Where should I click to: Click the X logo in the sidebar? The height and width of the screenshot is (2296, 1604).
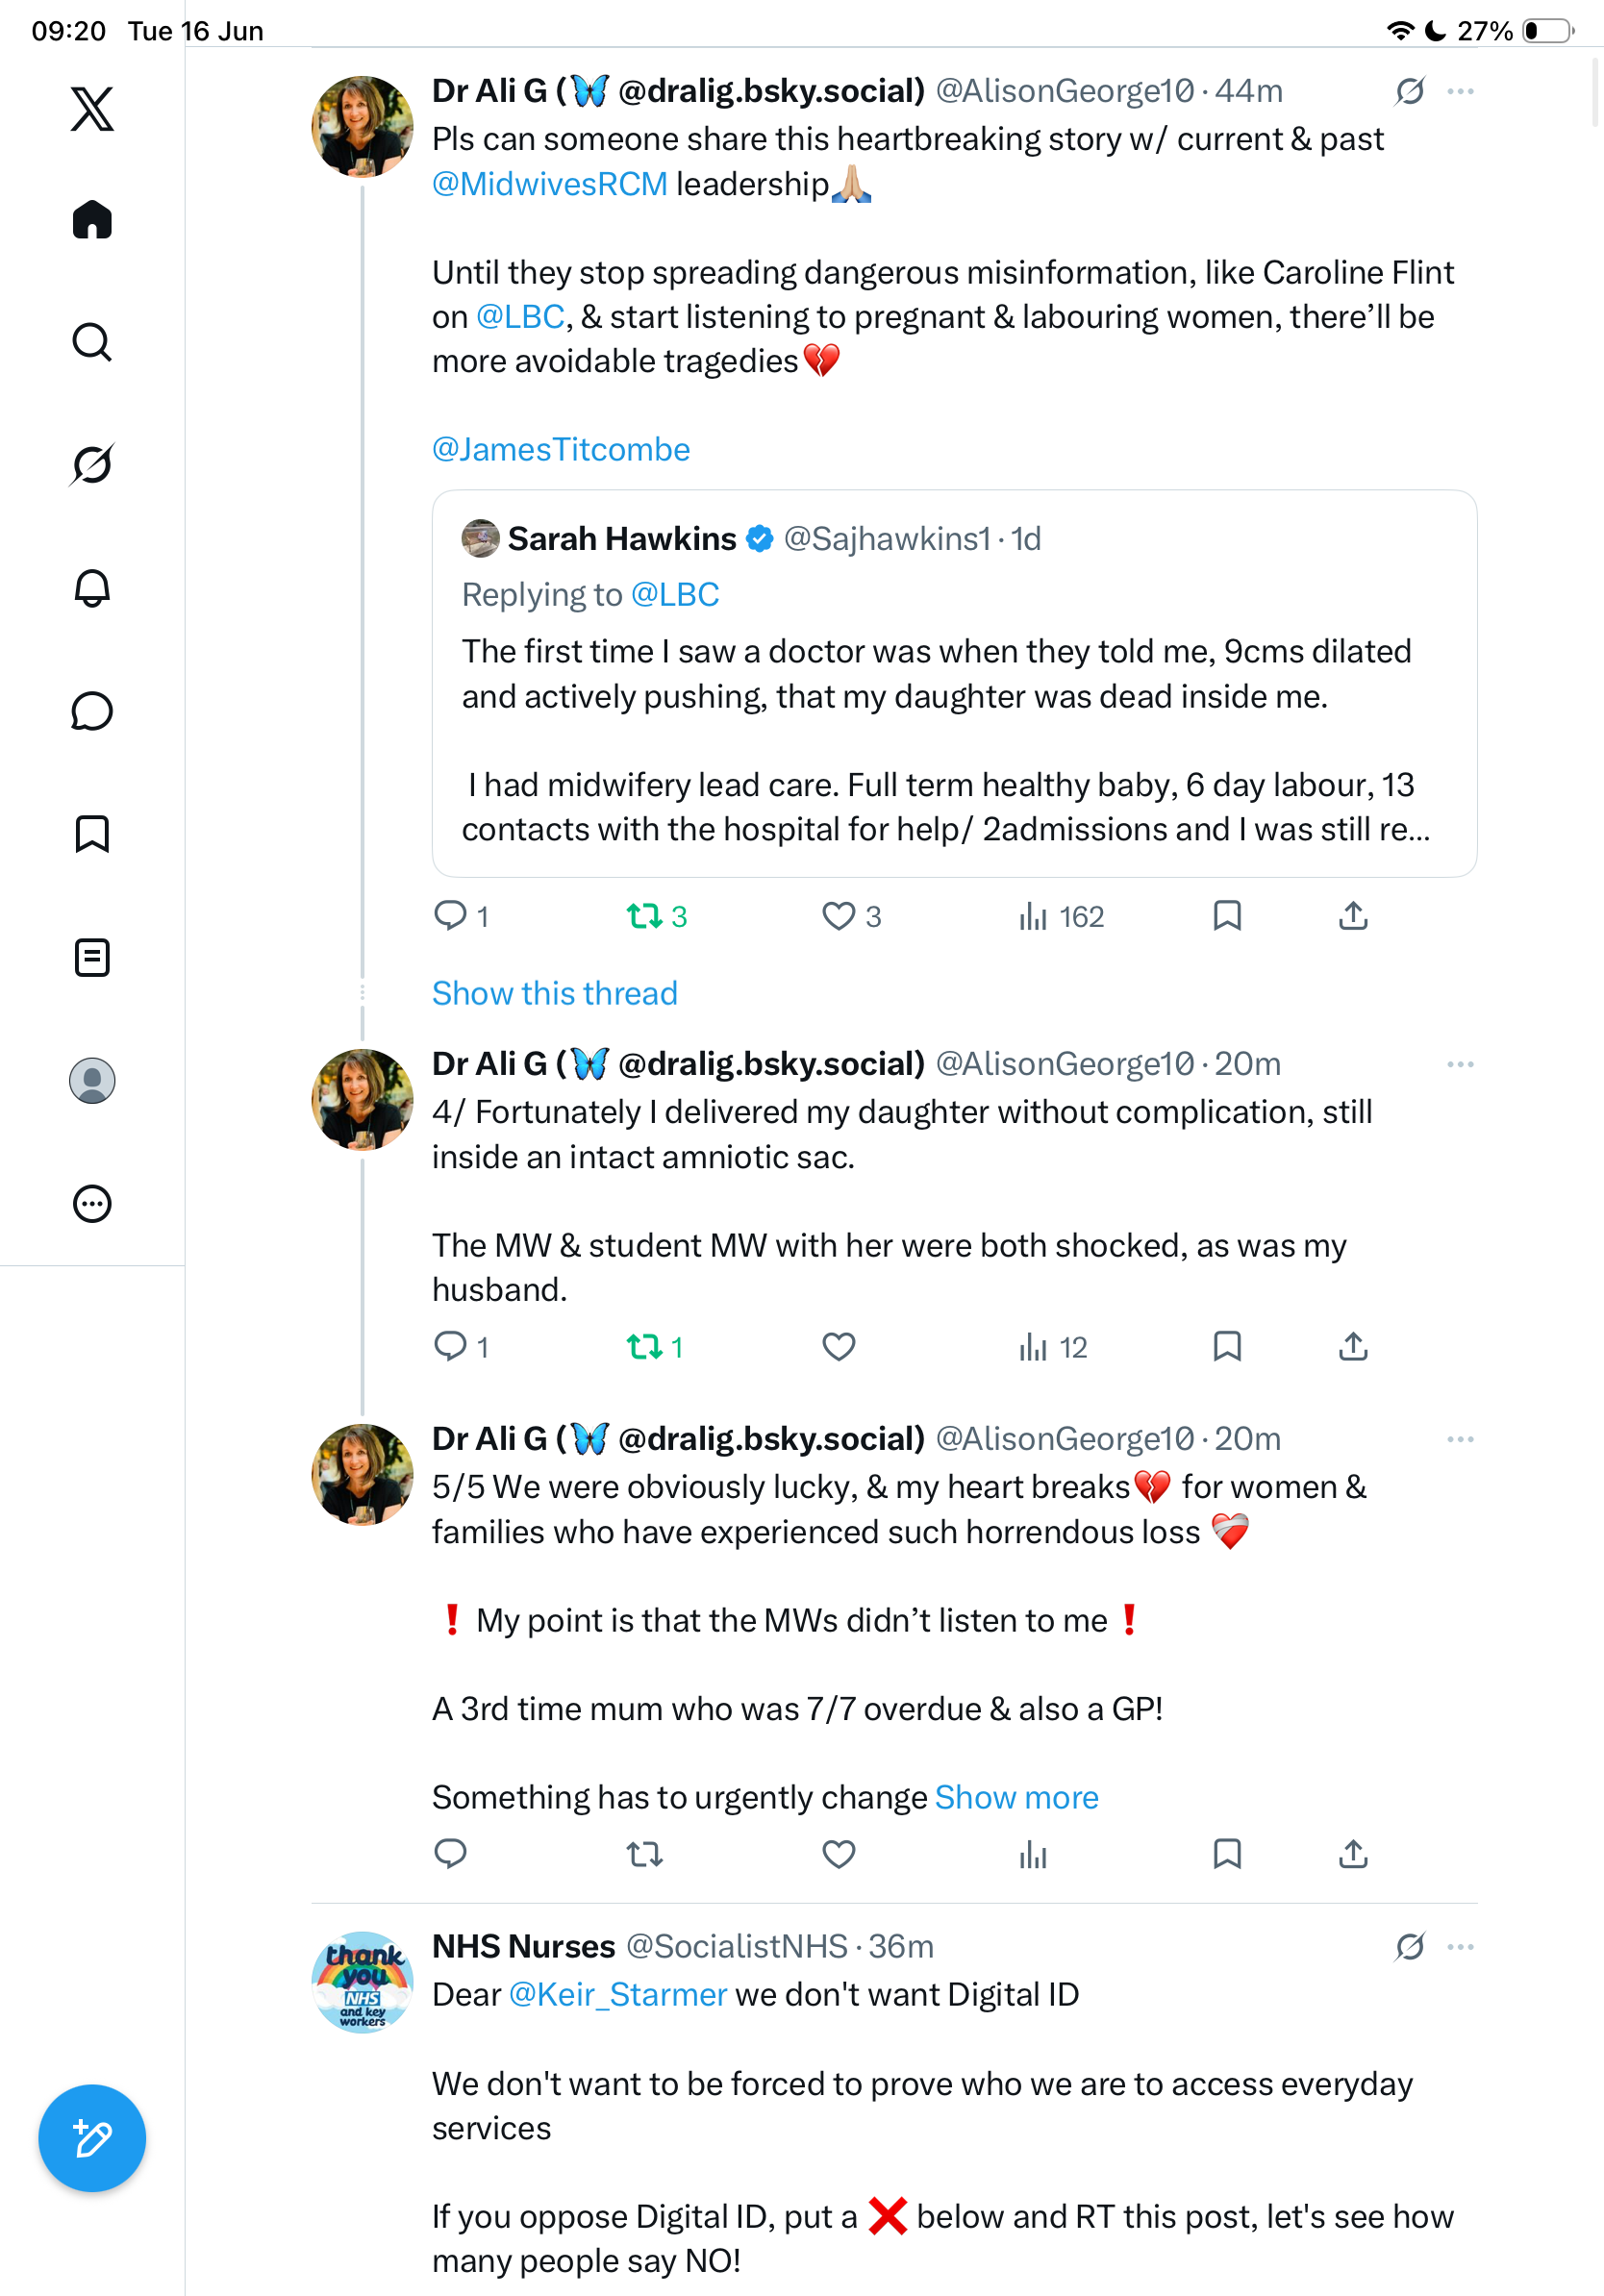[92, 108]
